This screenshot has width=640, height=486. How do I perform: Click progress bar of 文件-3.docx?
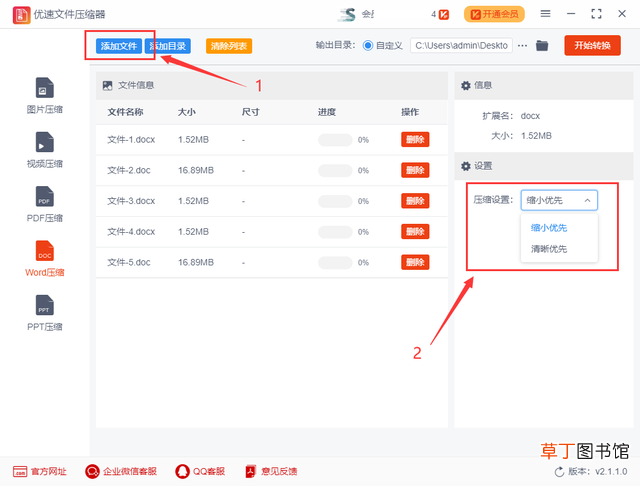[335, 201]
